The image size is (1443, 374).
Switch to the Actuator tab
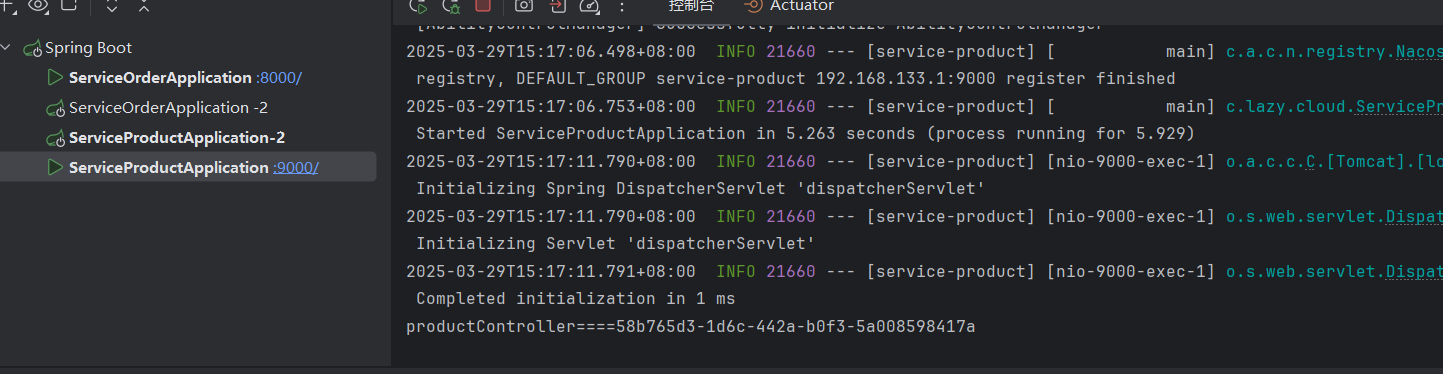789,5
